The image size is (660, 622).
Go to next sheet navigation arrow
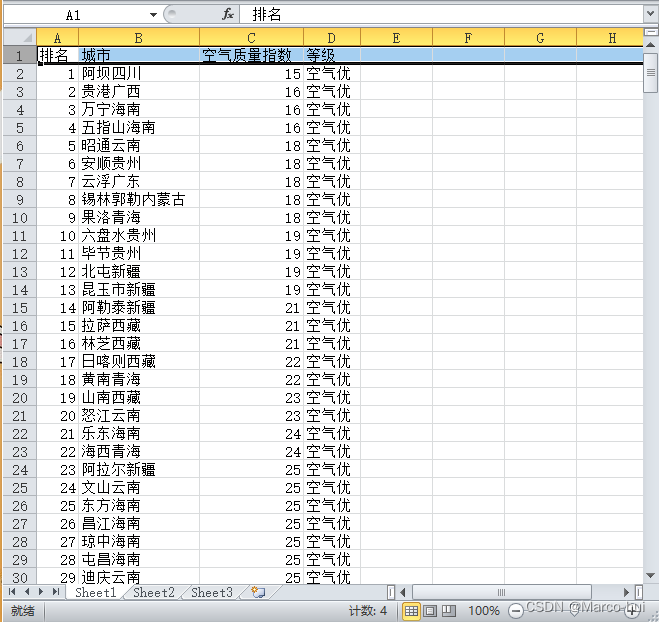41,592
